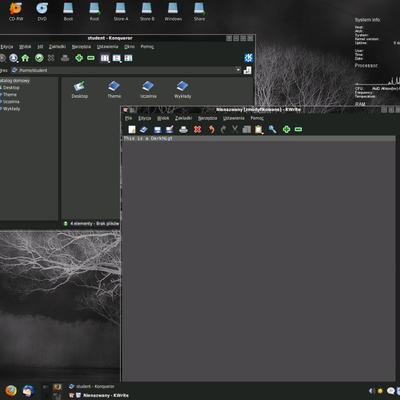This screenshot has height=400, width=400.
Task: Open the Zakladki menu in KWrite
Action: pos(183,118)
